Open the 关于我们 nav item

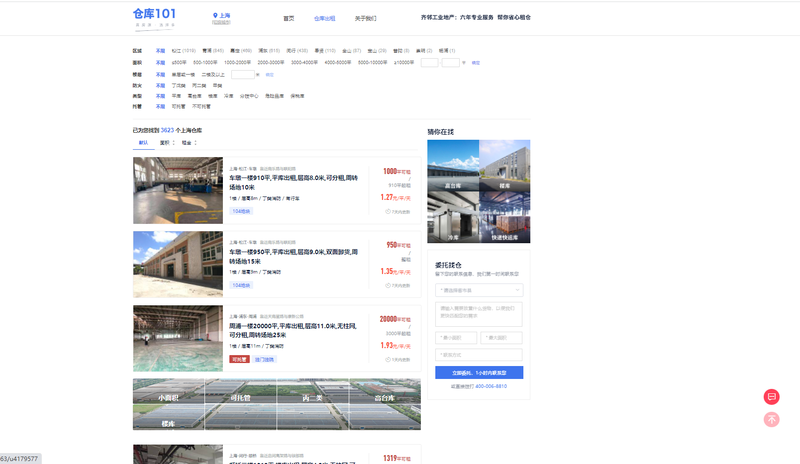tap(365, 18)
